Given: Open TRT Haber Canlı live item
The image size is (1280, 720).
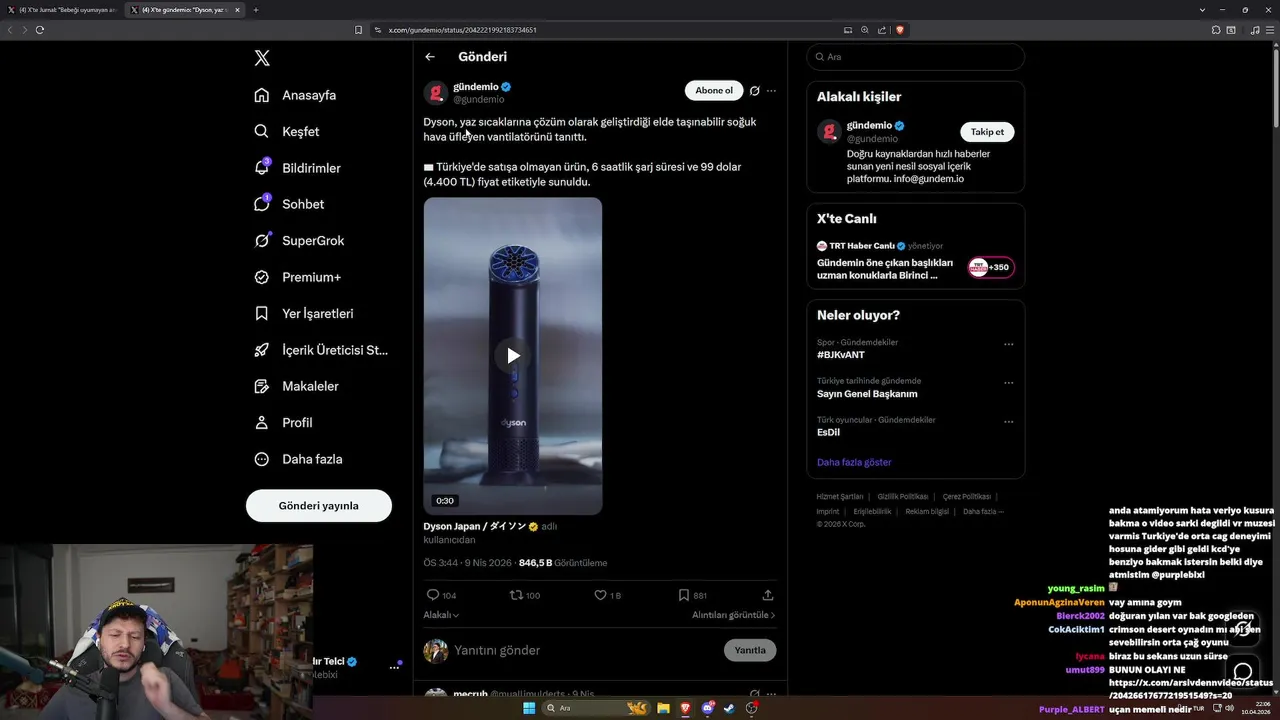Looking at the screenshot, I should [x=915, y=260].
